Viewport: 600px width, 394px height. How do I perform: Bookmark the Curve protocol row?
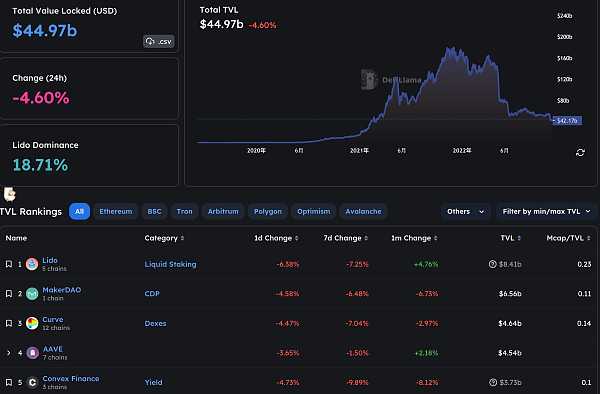(9, 323)
